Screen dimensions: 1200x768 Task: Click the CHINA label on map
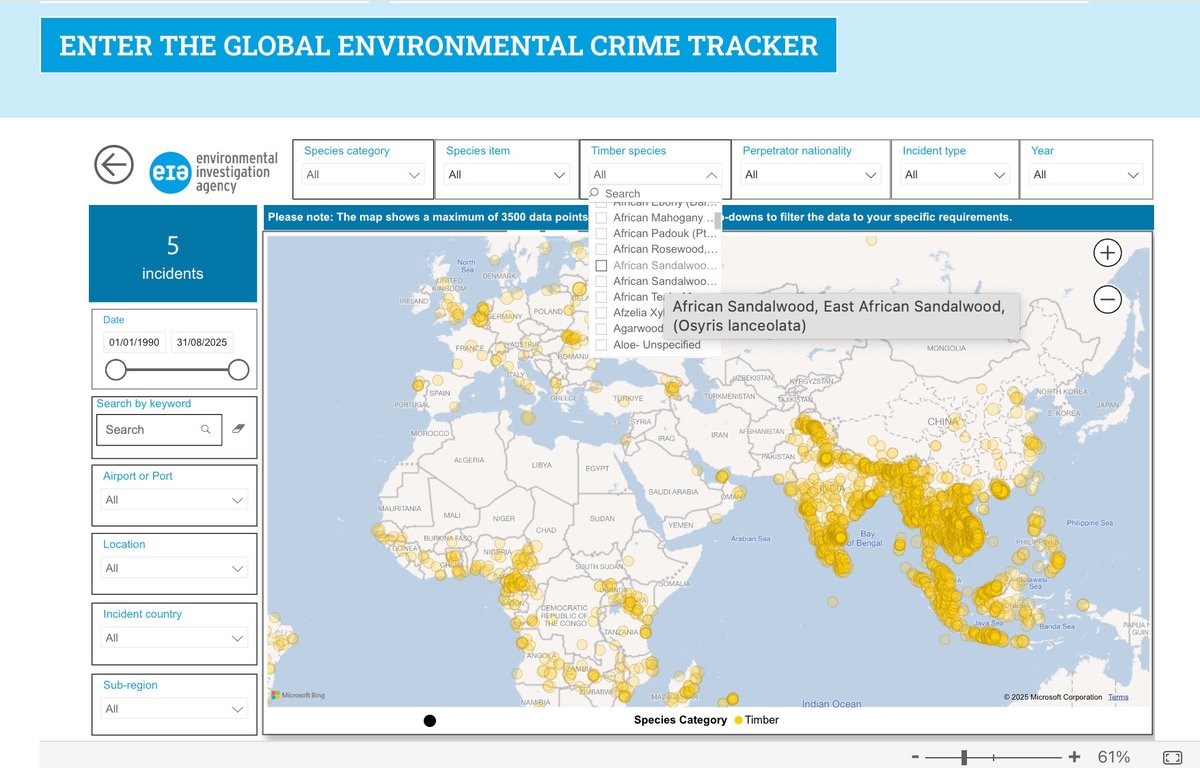point(942,422)
